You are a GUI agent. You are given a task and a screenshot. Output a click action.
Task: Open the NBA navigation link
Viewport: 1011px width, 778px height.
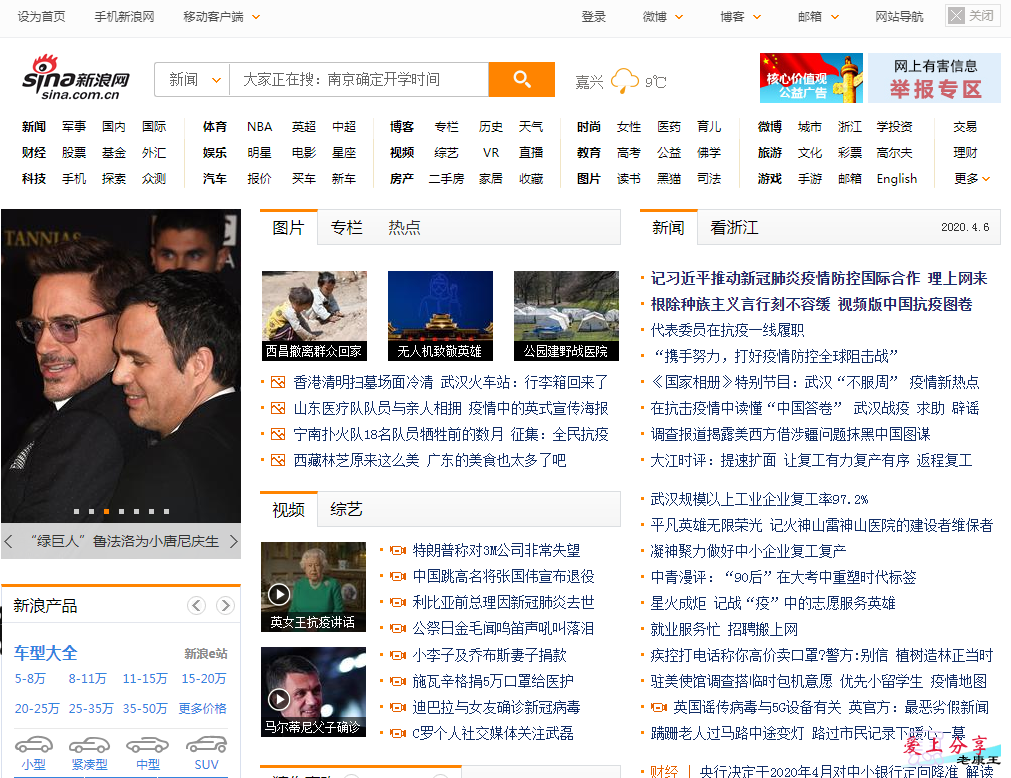pos(259,126)
